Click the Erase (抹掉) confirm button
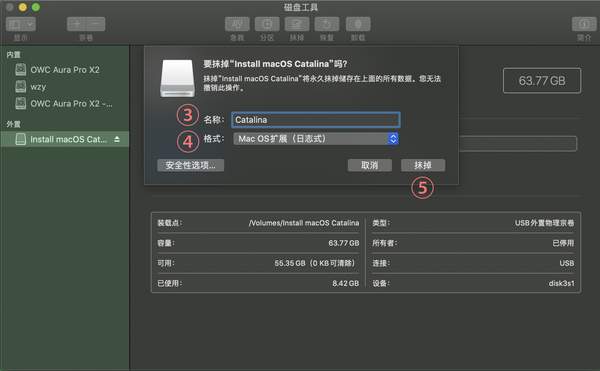The width and height of the screenshot is (600, 371). (423, 165)
